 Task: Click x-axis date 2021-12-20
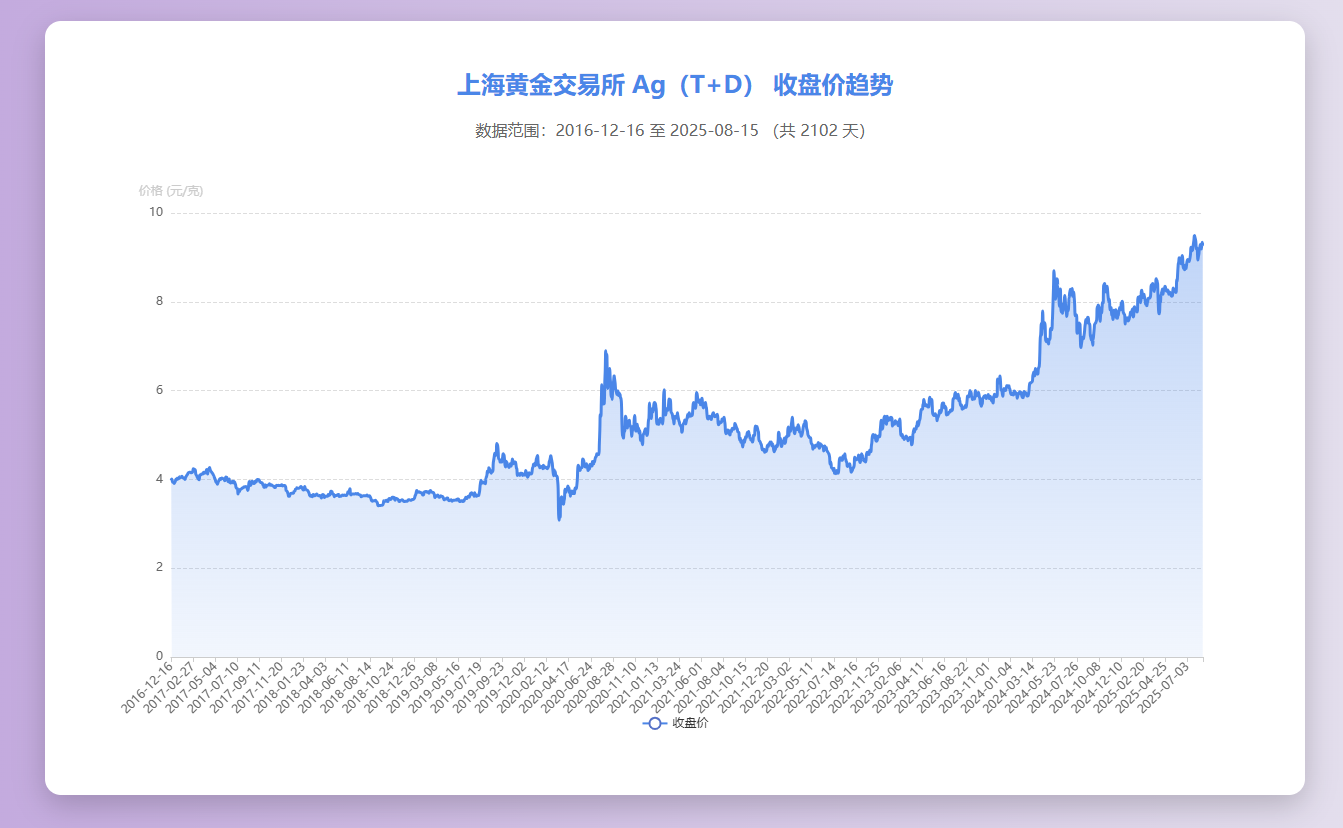point(742,687)
